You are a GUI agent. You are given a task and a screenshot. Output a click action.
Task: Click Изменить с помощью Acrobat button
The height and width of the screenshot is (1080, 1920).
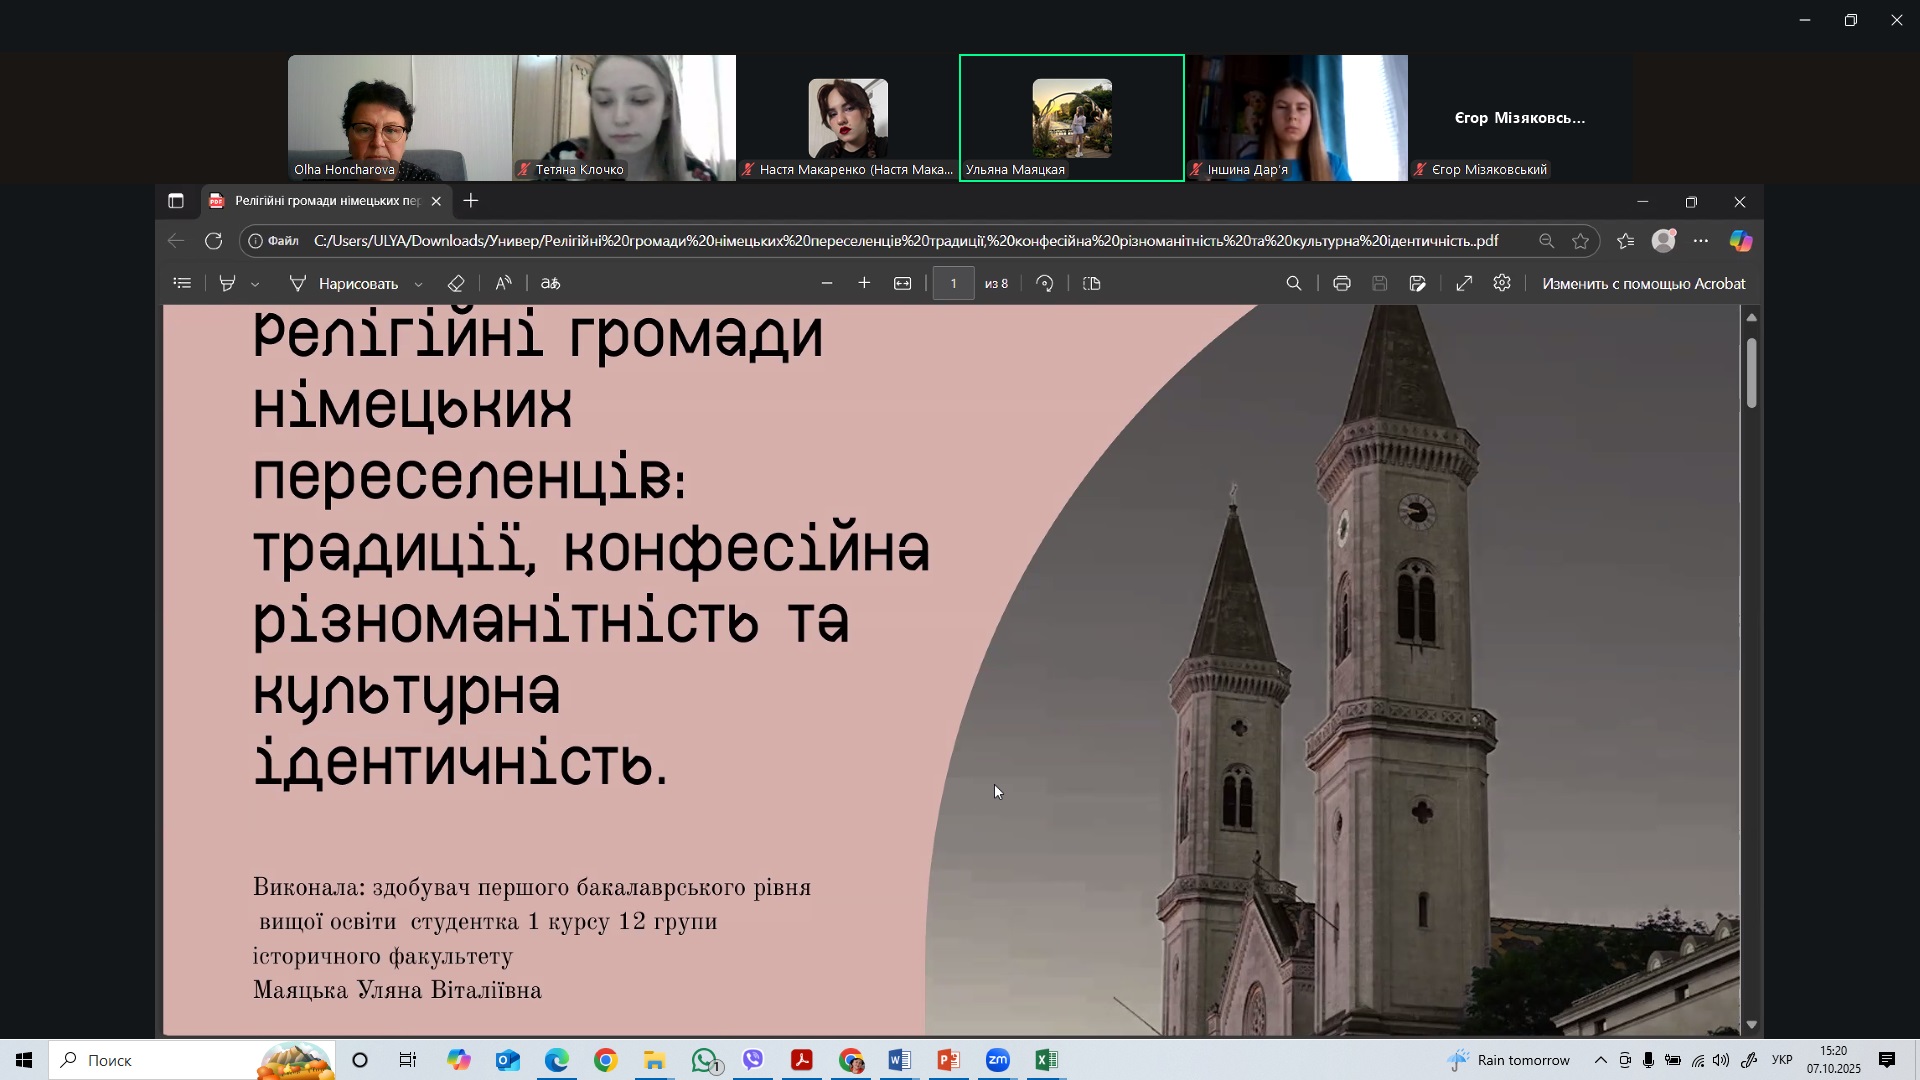click(x=1643, y=284)
